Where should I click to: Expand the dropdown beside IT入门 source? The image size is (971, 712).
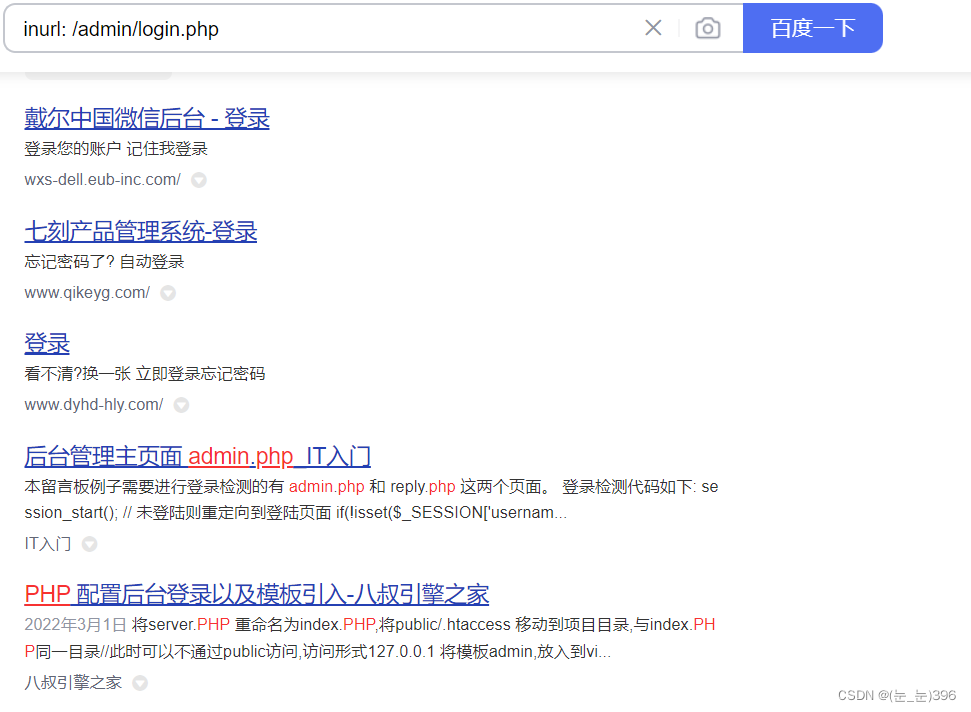pos(90,544)
